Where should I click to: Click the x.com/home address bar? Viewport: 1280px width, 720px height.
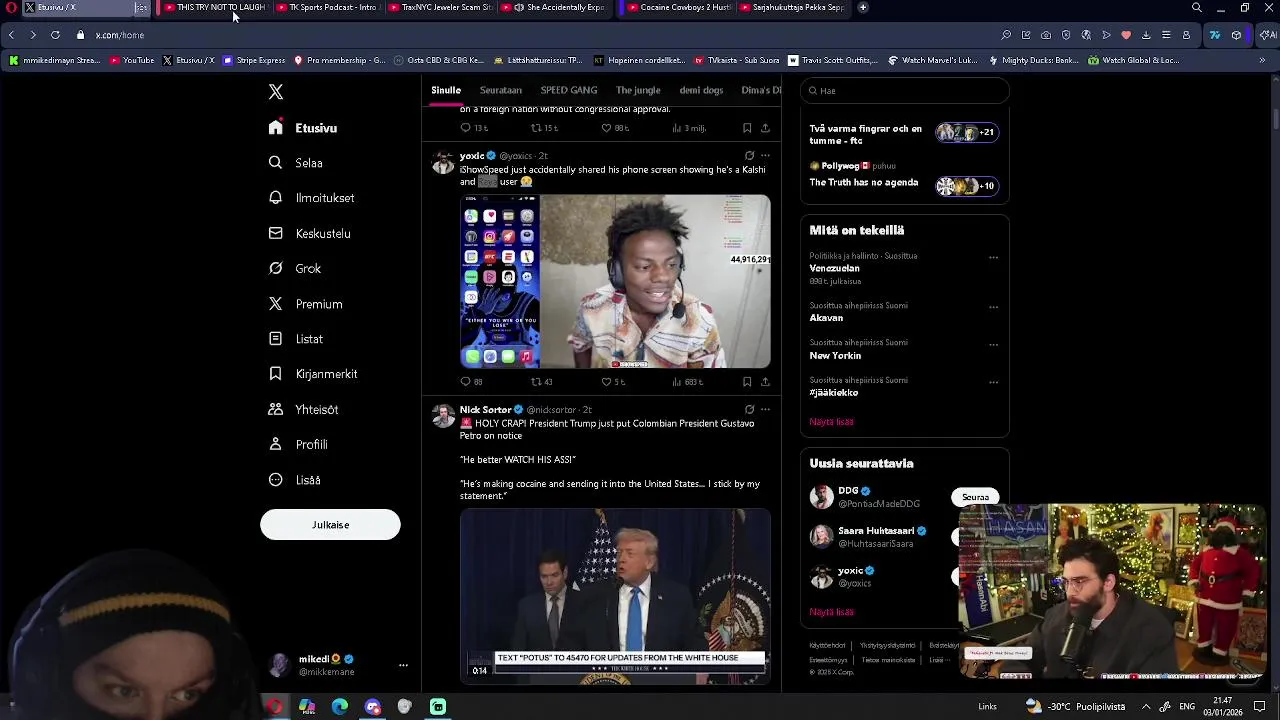120,35
